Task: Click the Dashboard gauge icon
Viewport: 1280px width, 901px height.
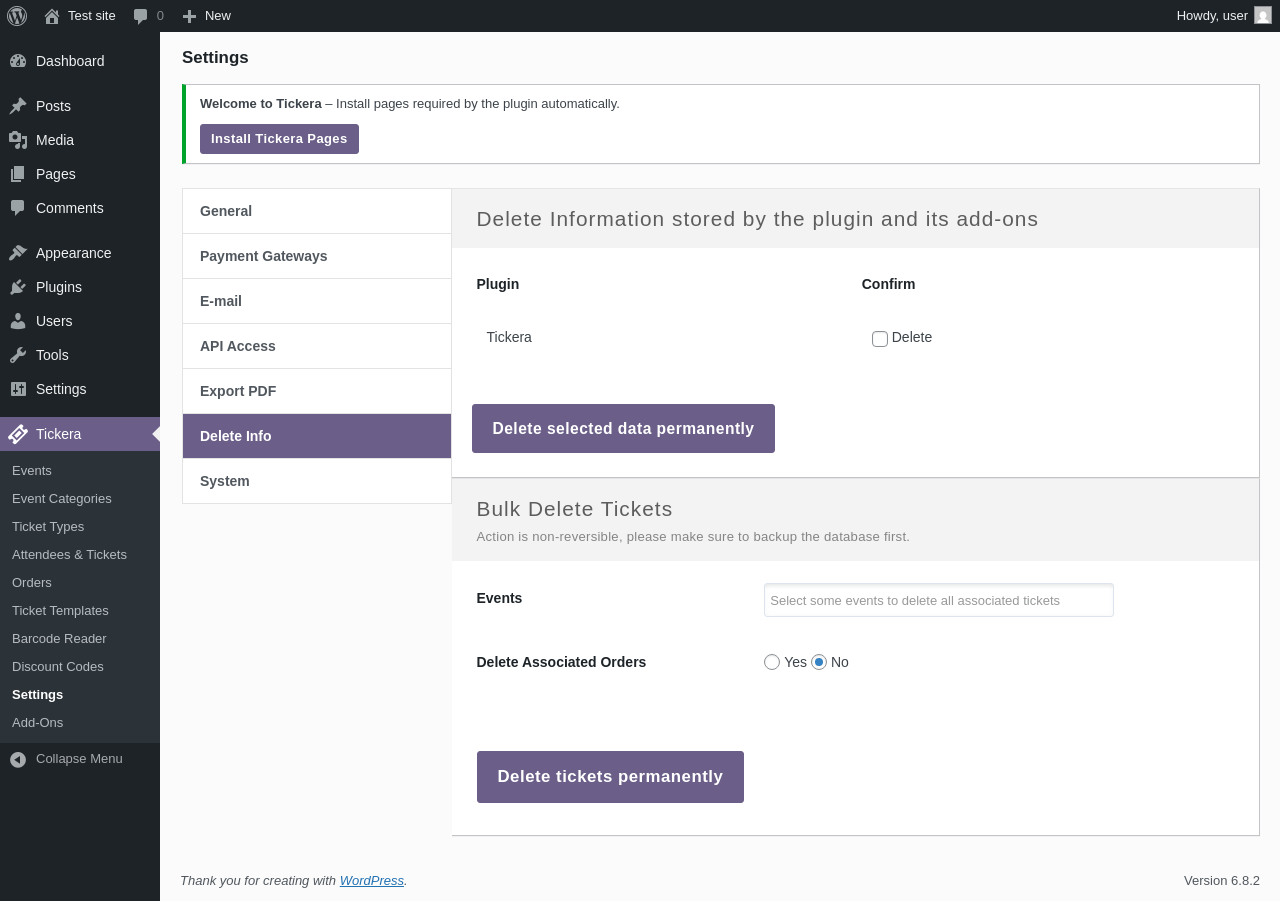Action: [x=18, y=61]
